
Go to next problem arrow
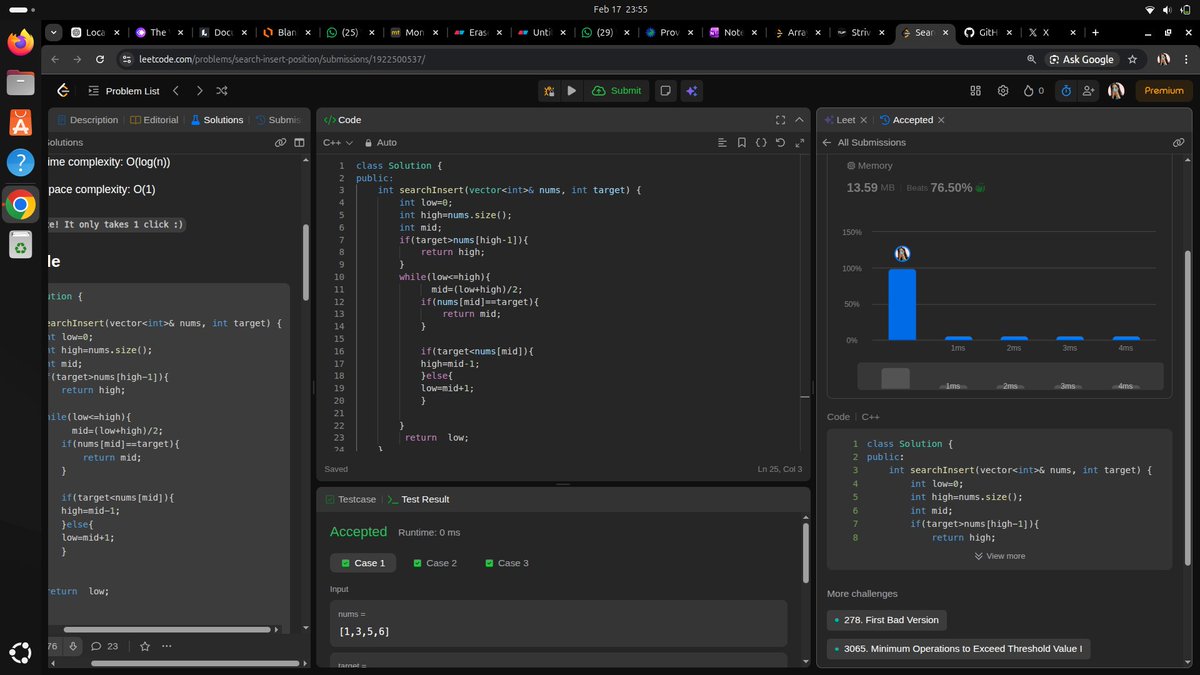point(199,90)
